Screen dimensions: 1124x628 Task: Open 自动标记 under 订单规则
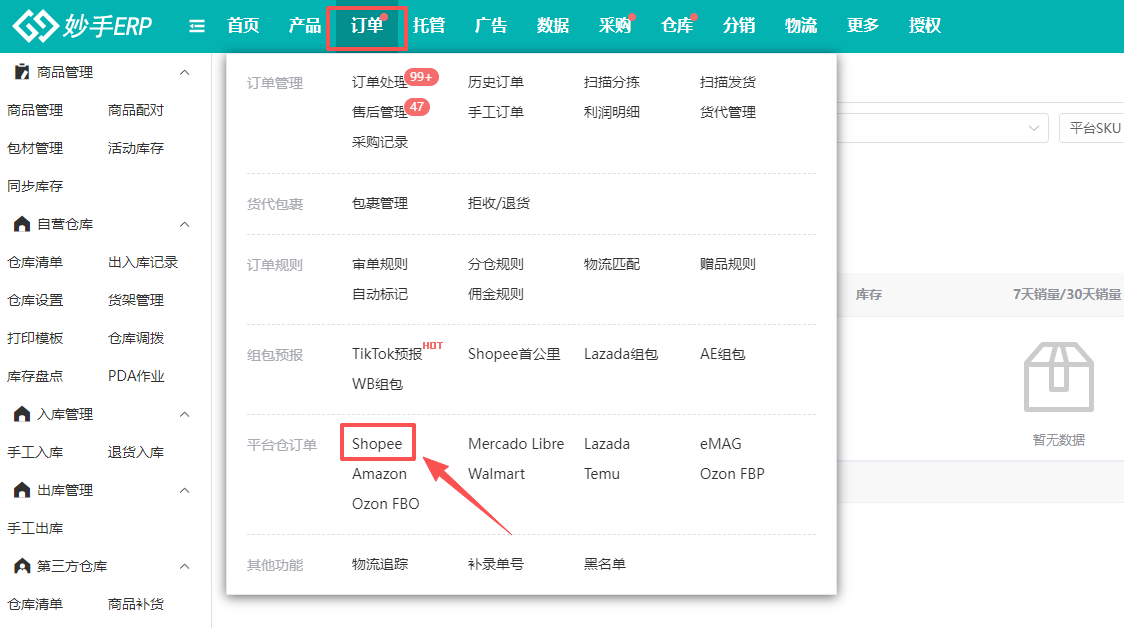[x=380, y=295]
